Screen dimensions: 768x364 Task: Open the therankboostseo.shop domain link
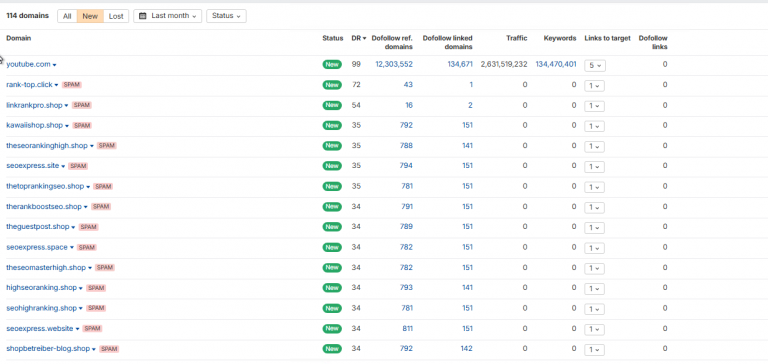point(44,207)
